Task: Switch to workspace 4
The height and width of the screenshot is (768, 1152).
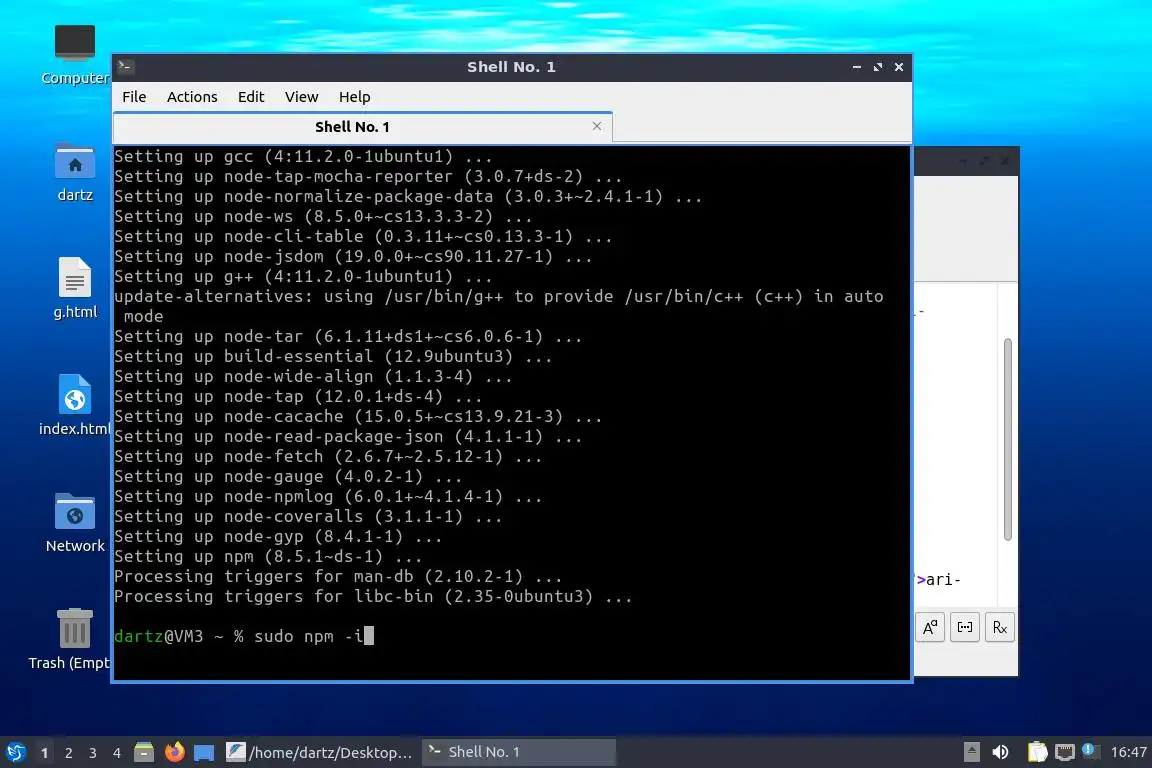Action: click(117, 753)
